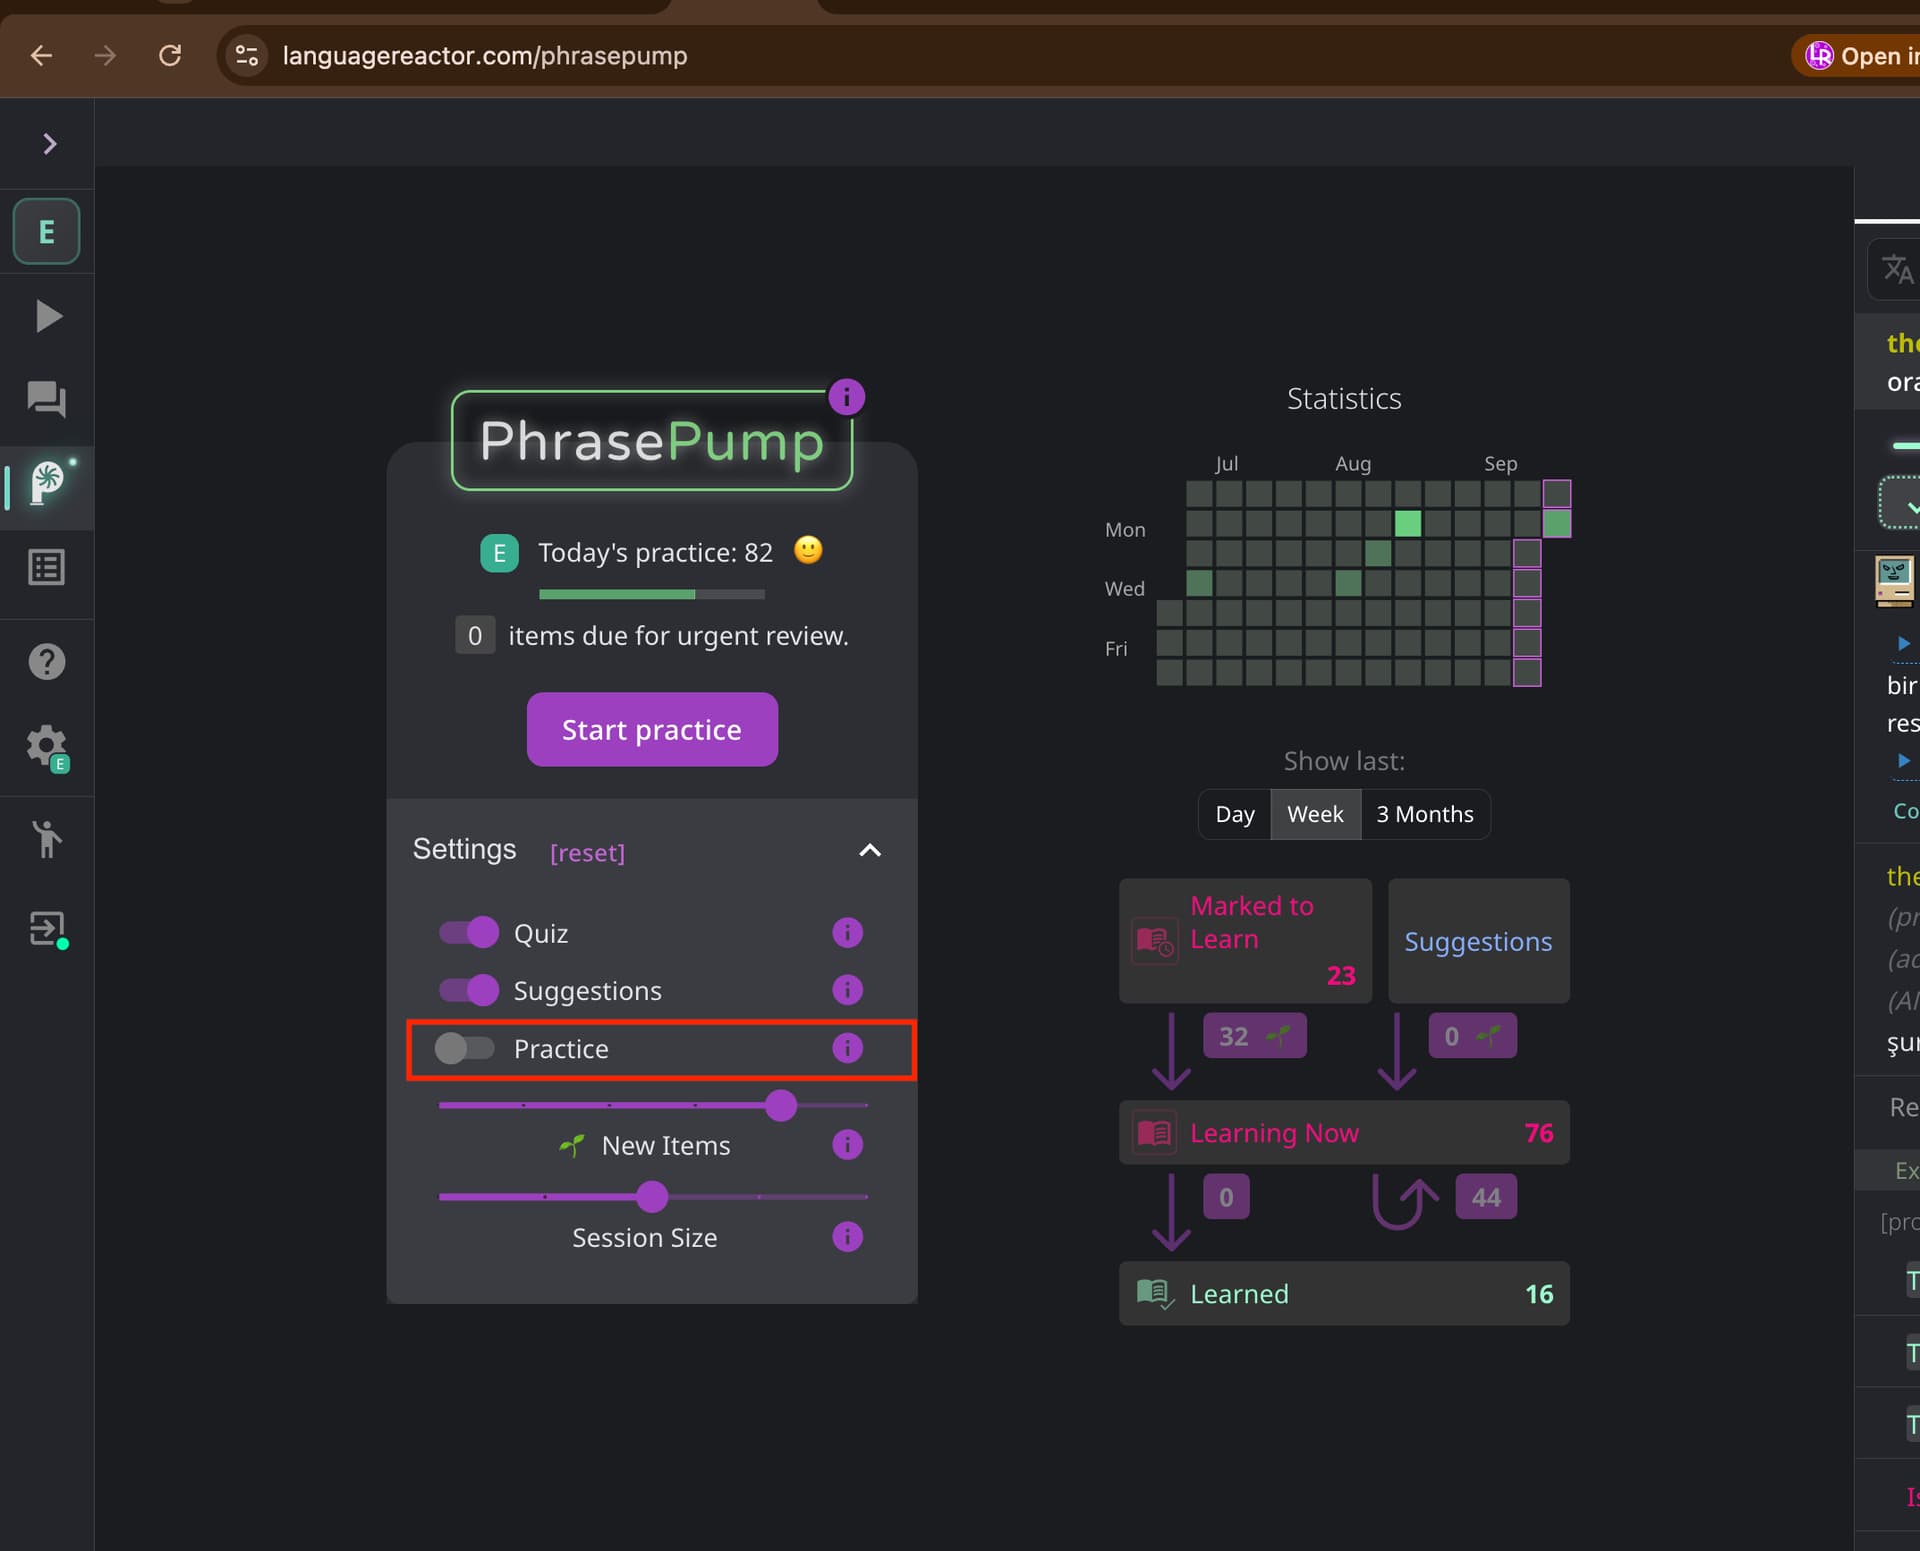Turn off the Quiz toggle
1920x1551 pixels.
coord(468,932)
